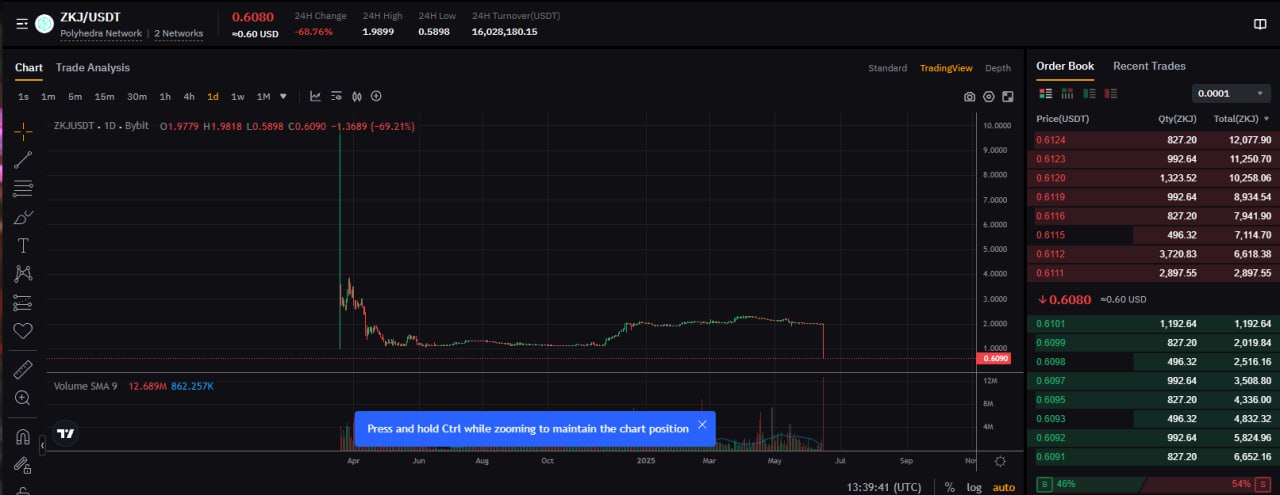Open chart axis settings gear at bottom right
Screen dimensions: 1280x495
click(x=1000, y=462)
